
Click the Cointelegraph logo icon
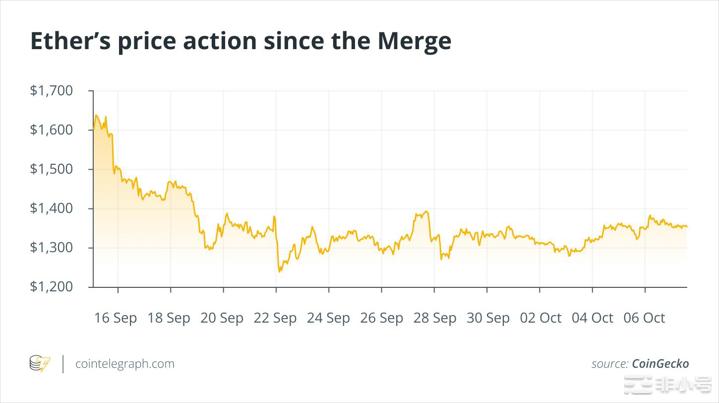pos(40,364)
